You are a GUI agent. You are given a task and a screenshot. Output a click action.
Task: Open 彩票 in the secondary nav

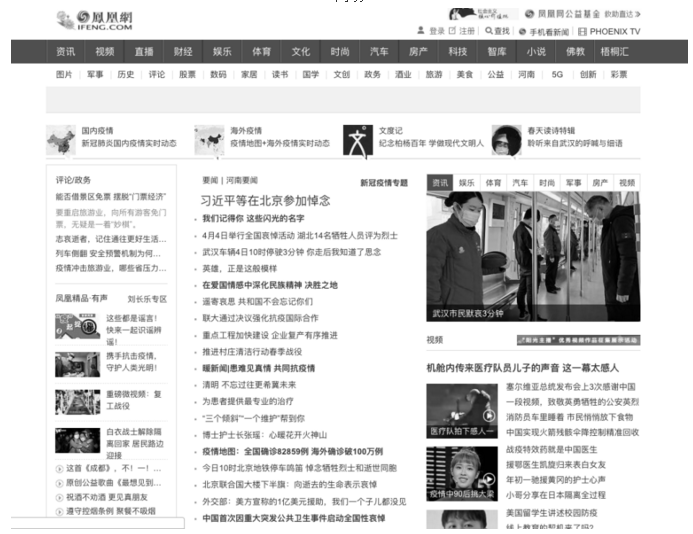coord(619,75)
